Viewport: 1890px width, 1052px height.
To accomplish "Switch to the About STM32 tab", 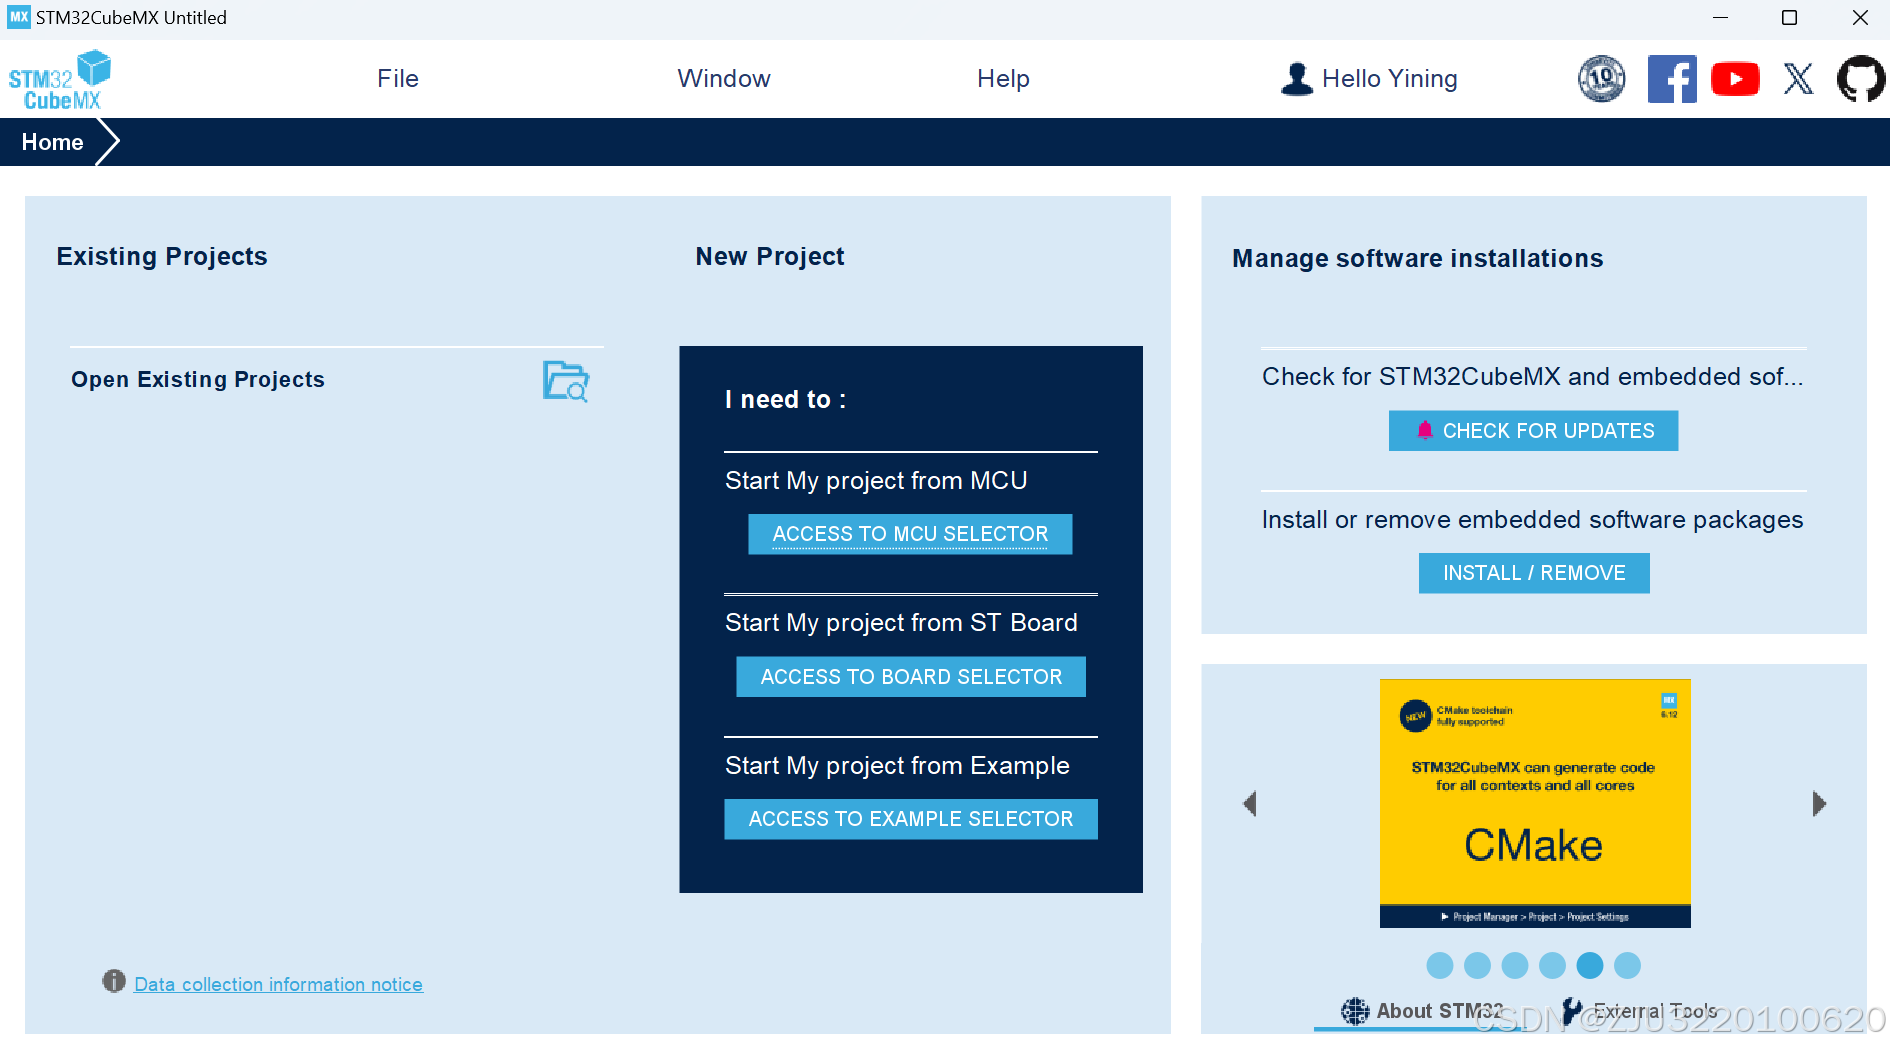I will pos(1422,1011).
